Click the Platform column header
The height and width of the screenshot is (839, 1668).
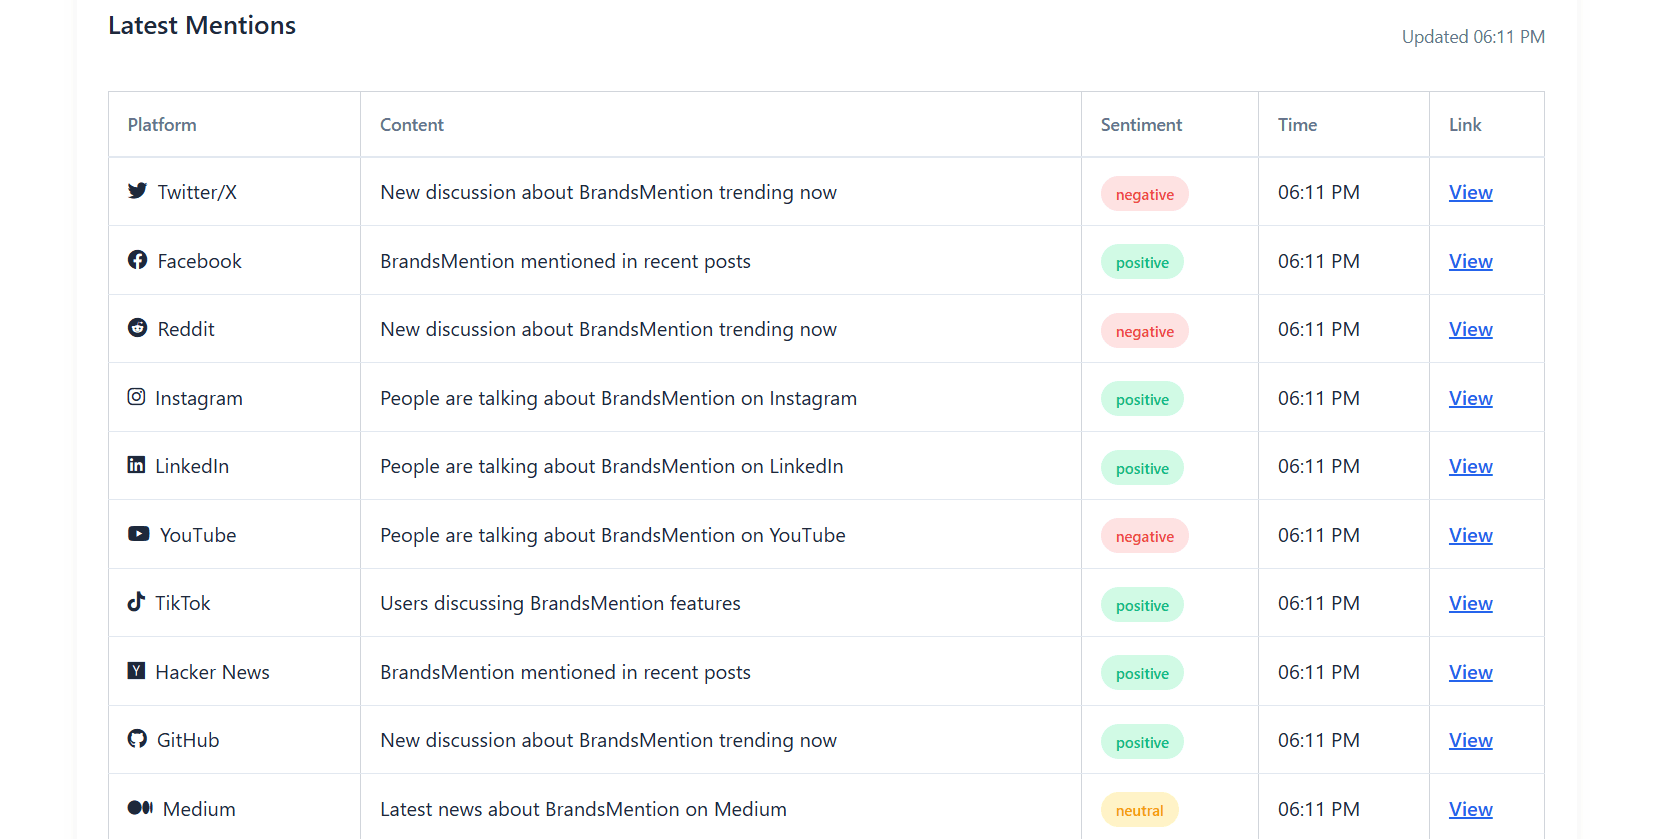[162, 125]
